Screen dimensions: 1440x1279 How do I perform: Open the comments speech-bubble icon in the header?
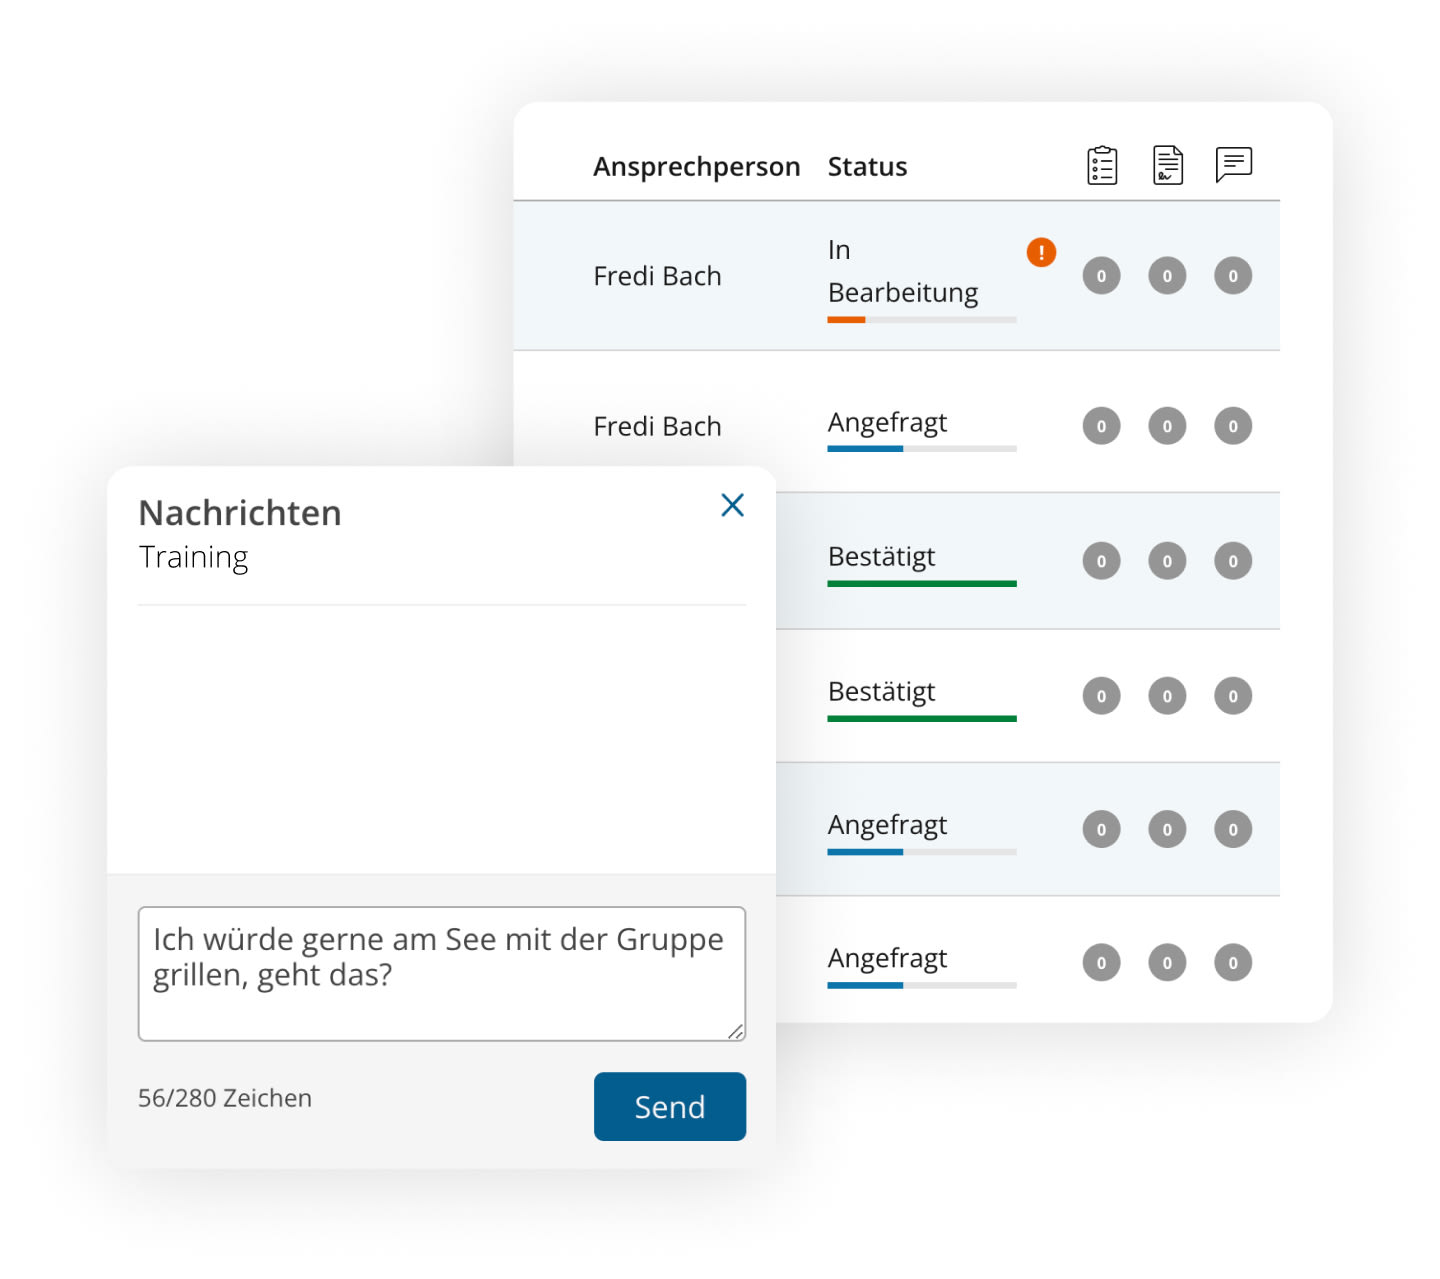1233,164
